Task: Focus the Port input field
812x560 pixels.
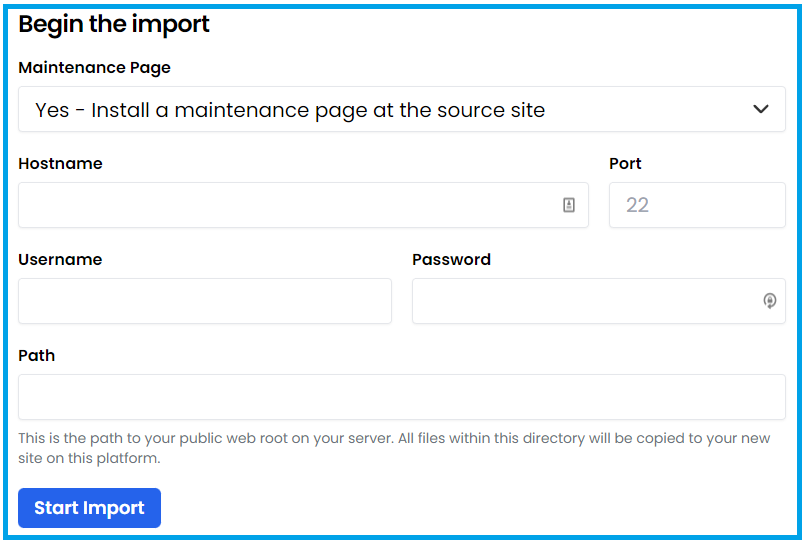Action: pyautogui.click(x=697, y=205)
